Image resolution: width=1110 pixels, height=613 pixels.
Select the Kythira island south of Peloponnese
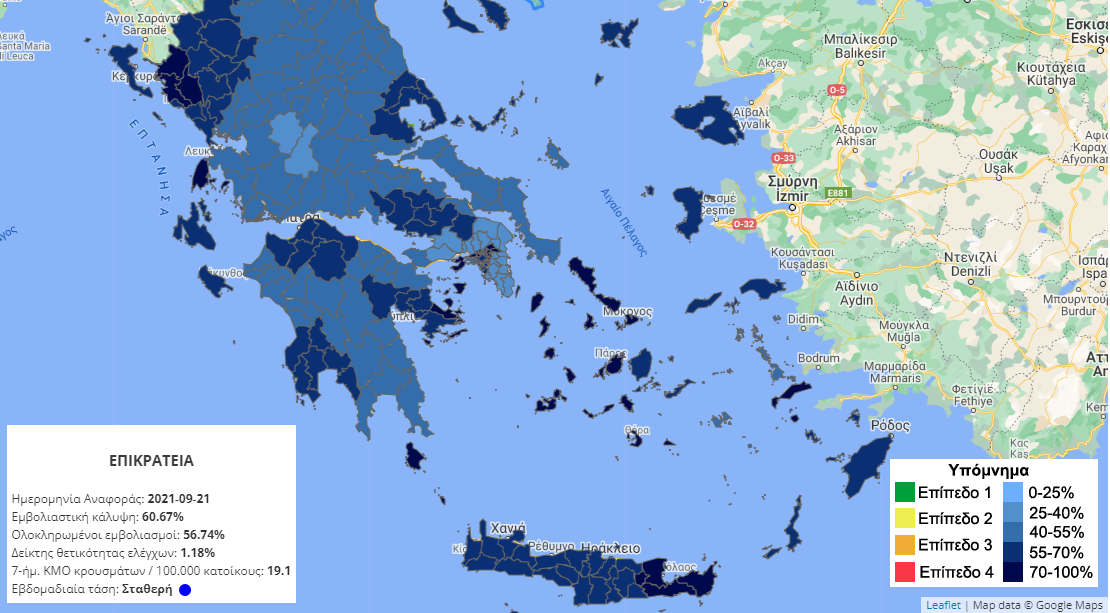coord(416,457)
